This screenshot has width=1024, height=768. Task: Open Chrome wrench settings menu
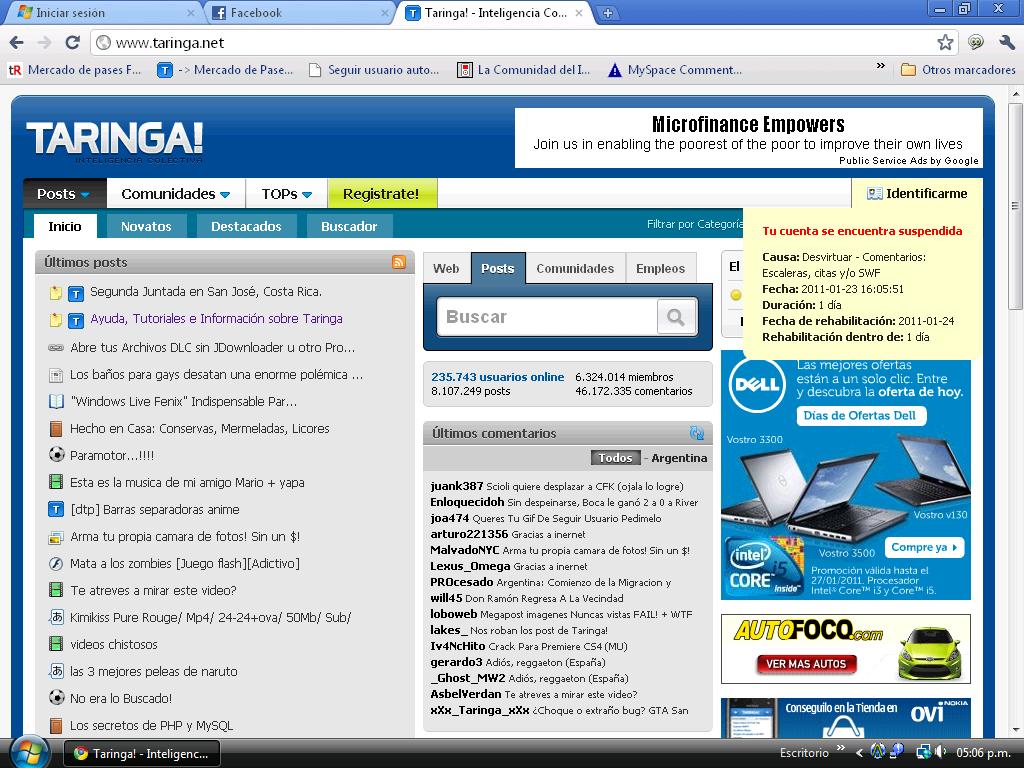(x=1006, y=42)
